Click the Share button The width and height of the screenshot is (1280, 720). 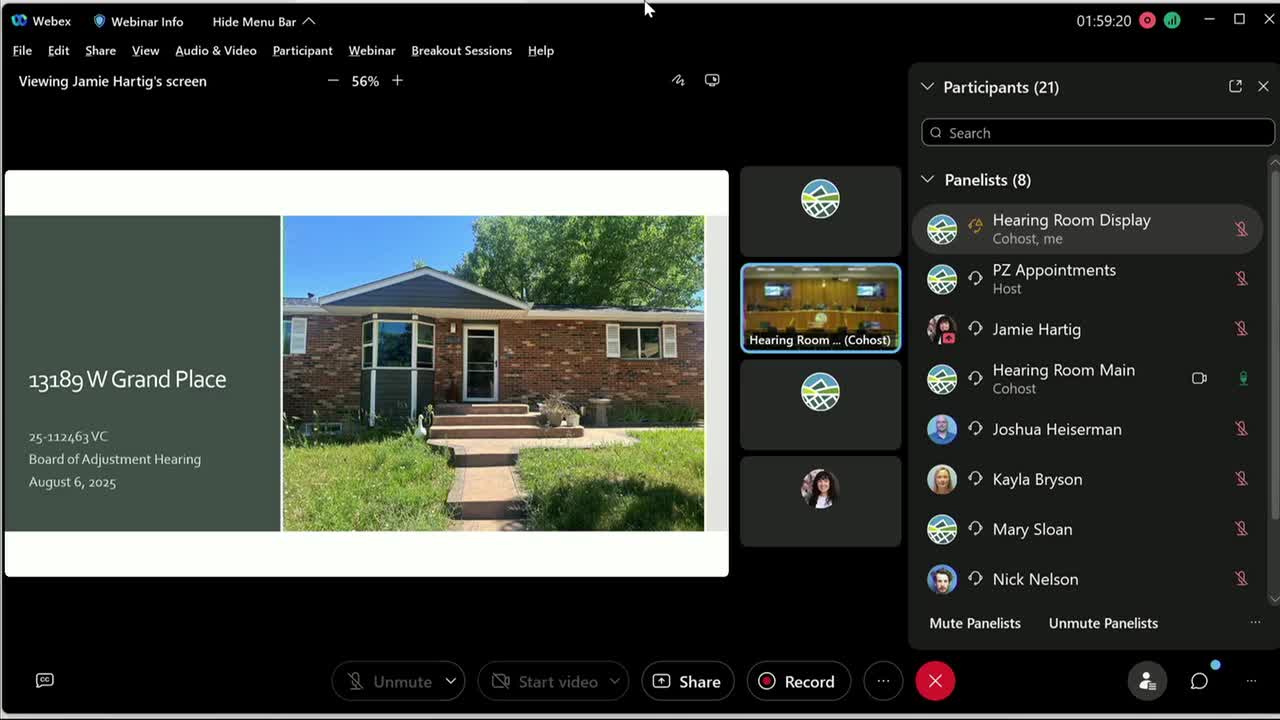pos(687,681)
